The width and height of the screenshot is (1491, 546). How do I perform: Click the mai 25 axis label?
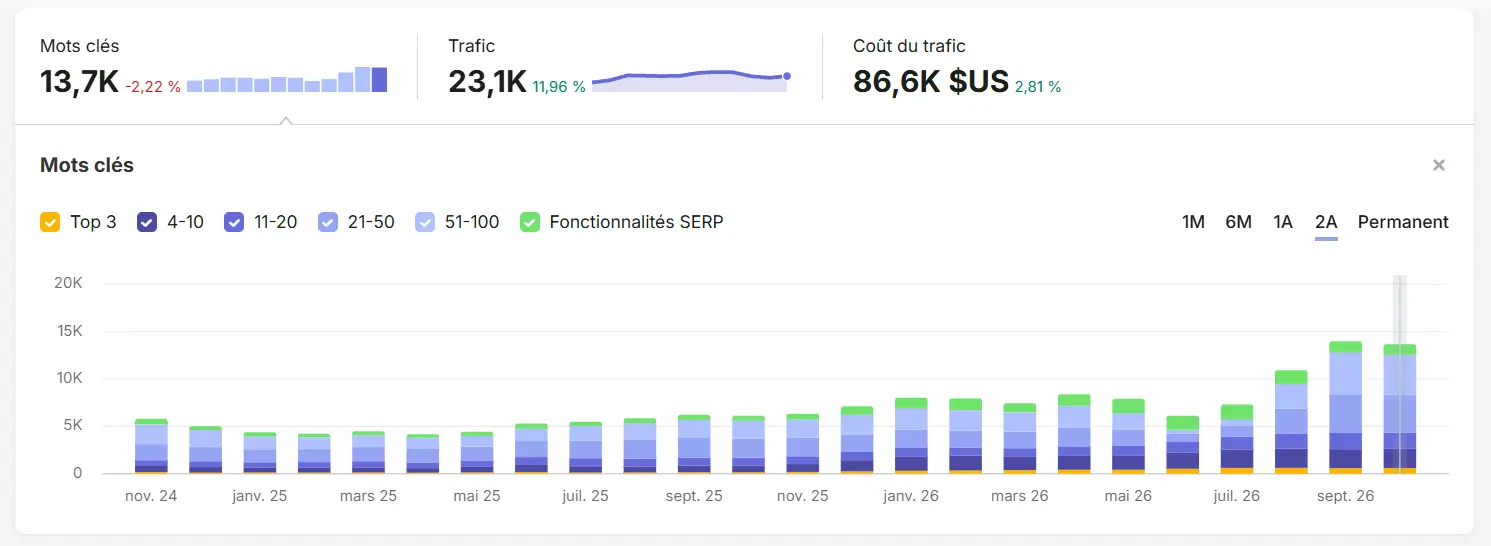tap(477, 496)
